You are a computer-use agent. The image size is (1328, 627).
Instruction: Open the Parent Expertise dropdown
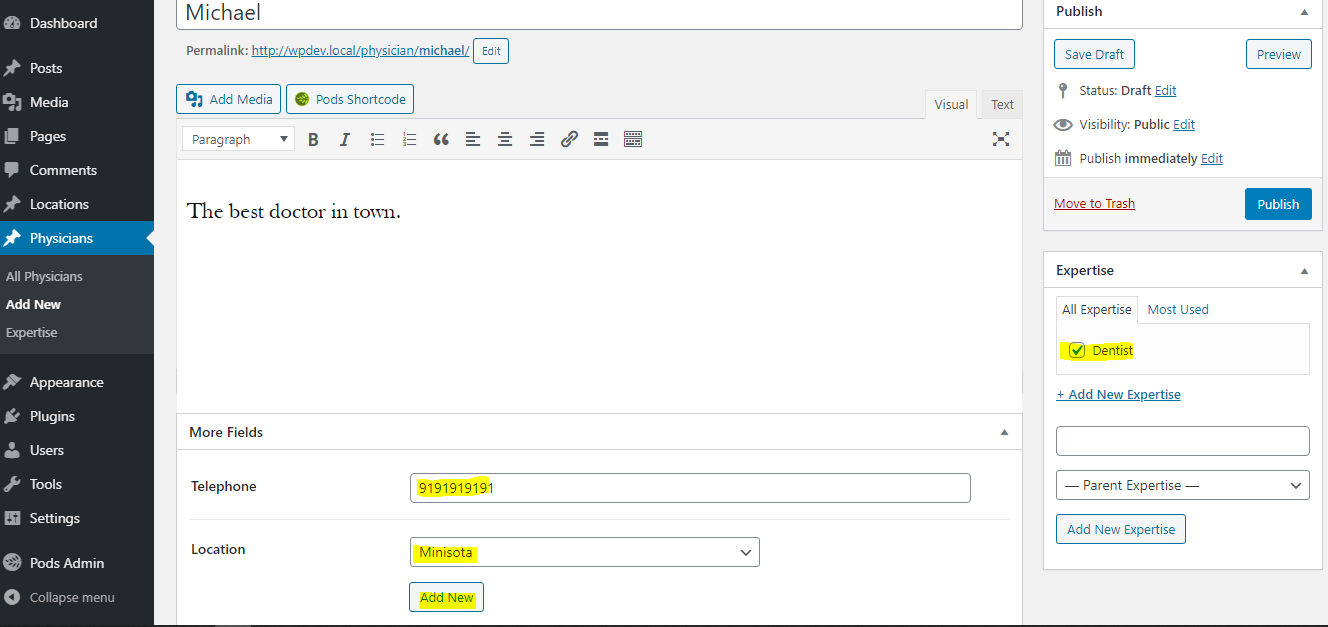pyautogui.click(x=1183, y=485)
